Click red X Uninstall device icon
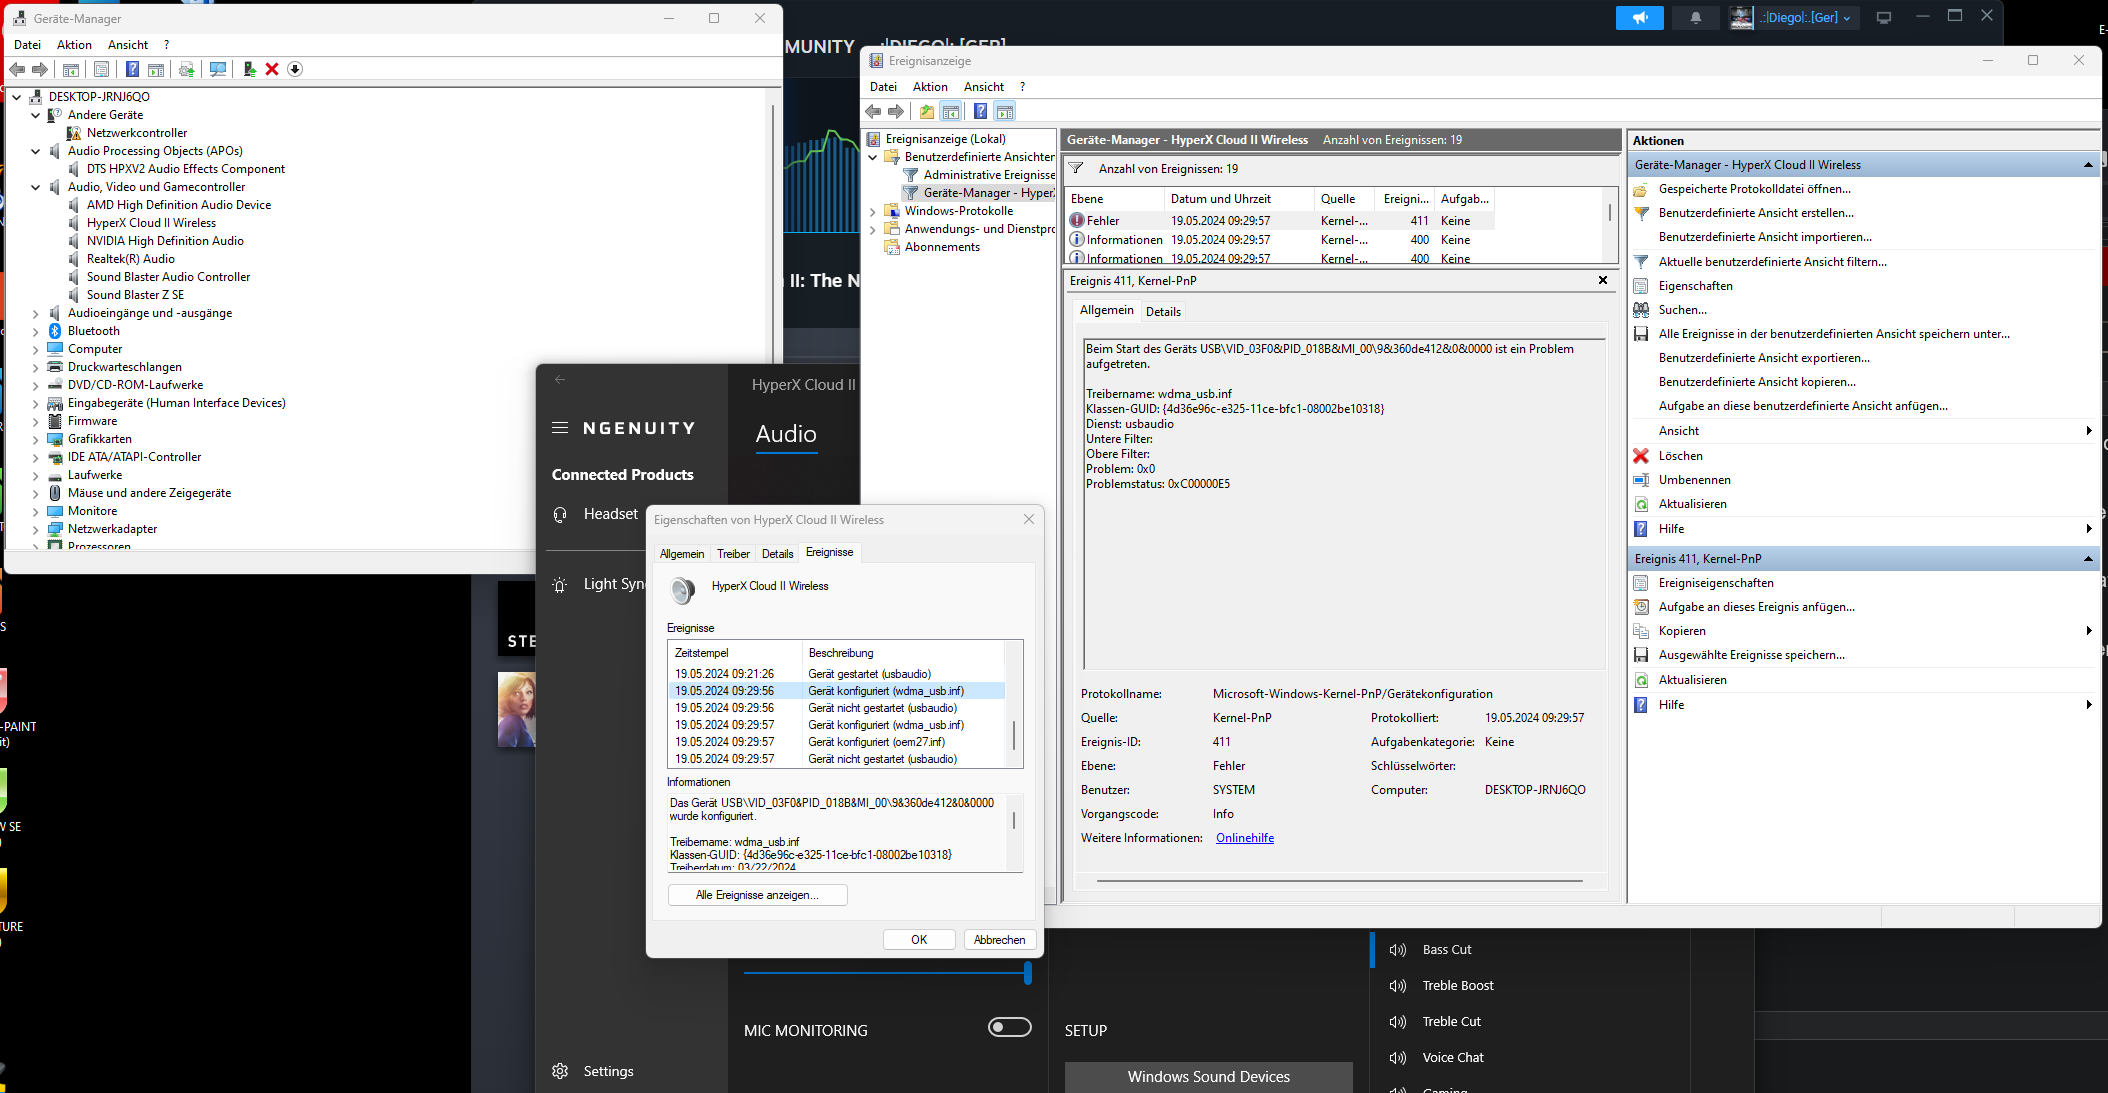Viewport: 2108px width, 1093px height. pyautogui.click(x=272, y=69)
